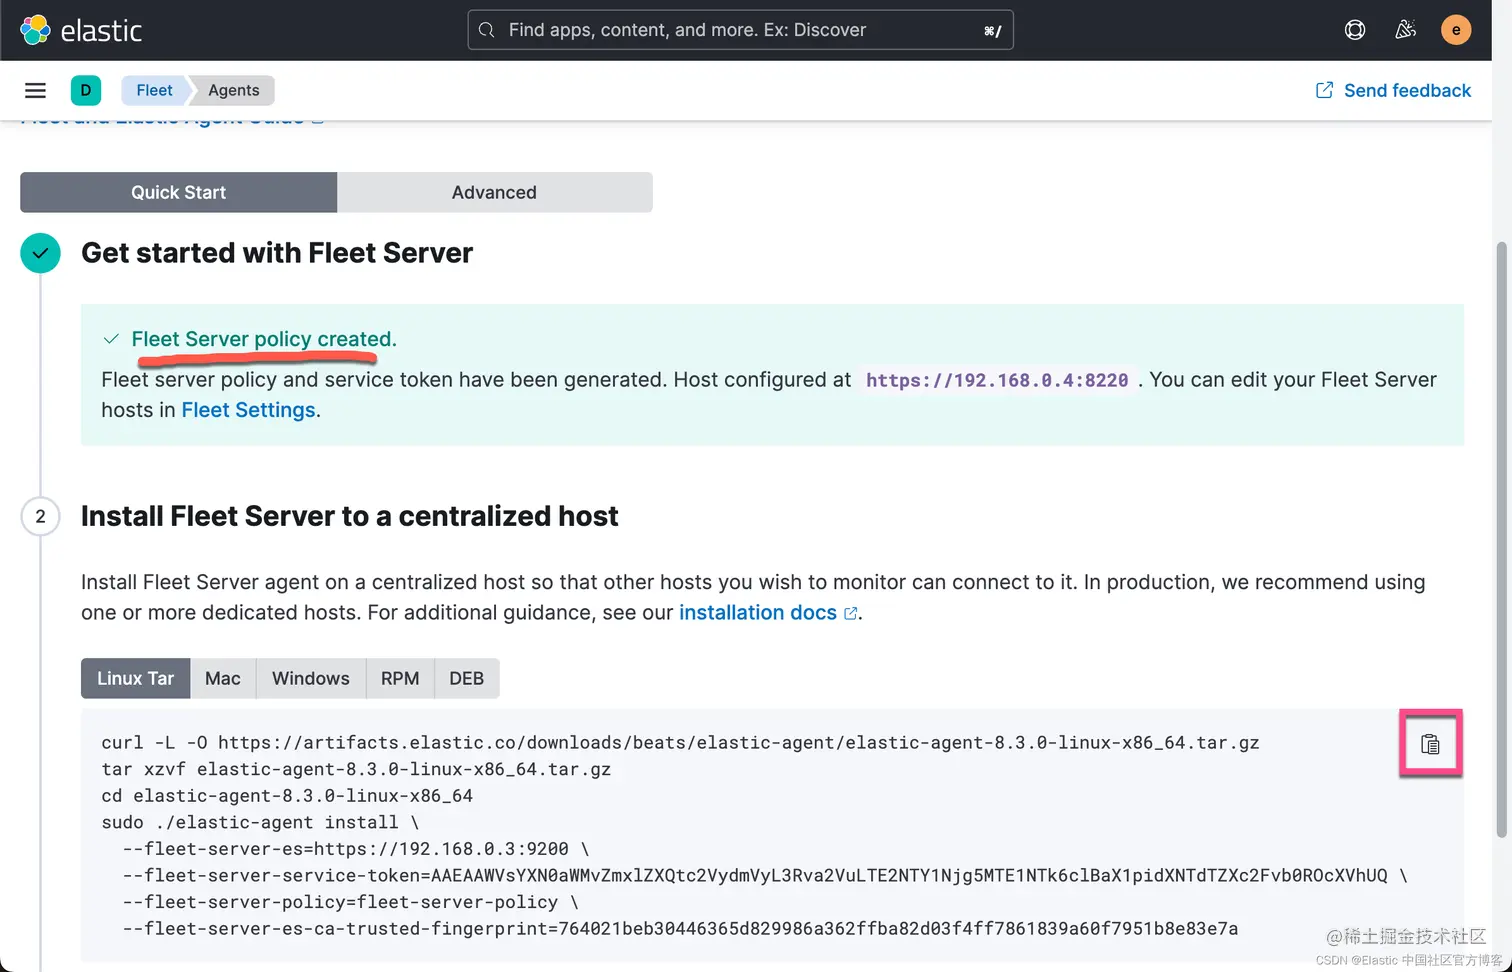Viewport: 1512px width, 972px height.
Task: Click the Fleet Server policy created message
Action: pyautogui.click(x=264, y=339)
